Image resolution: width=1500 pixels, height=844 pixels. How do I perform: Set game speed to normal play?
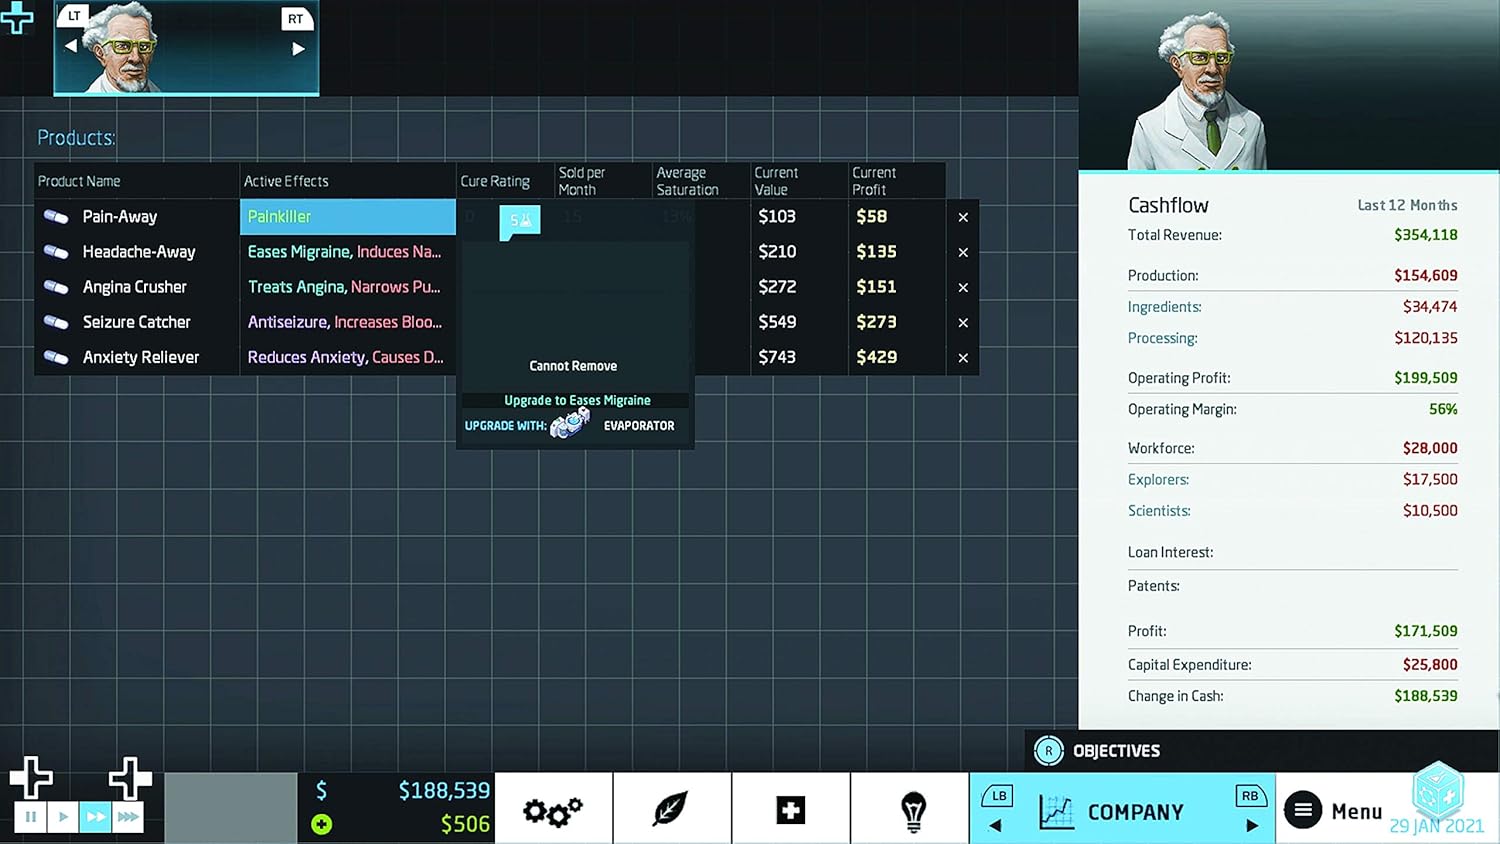[63, 817]
